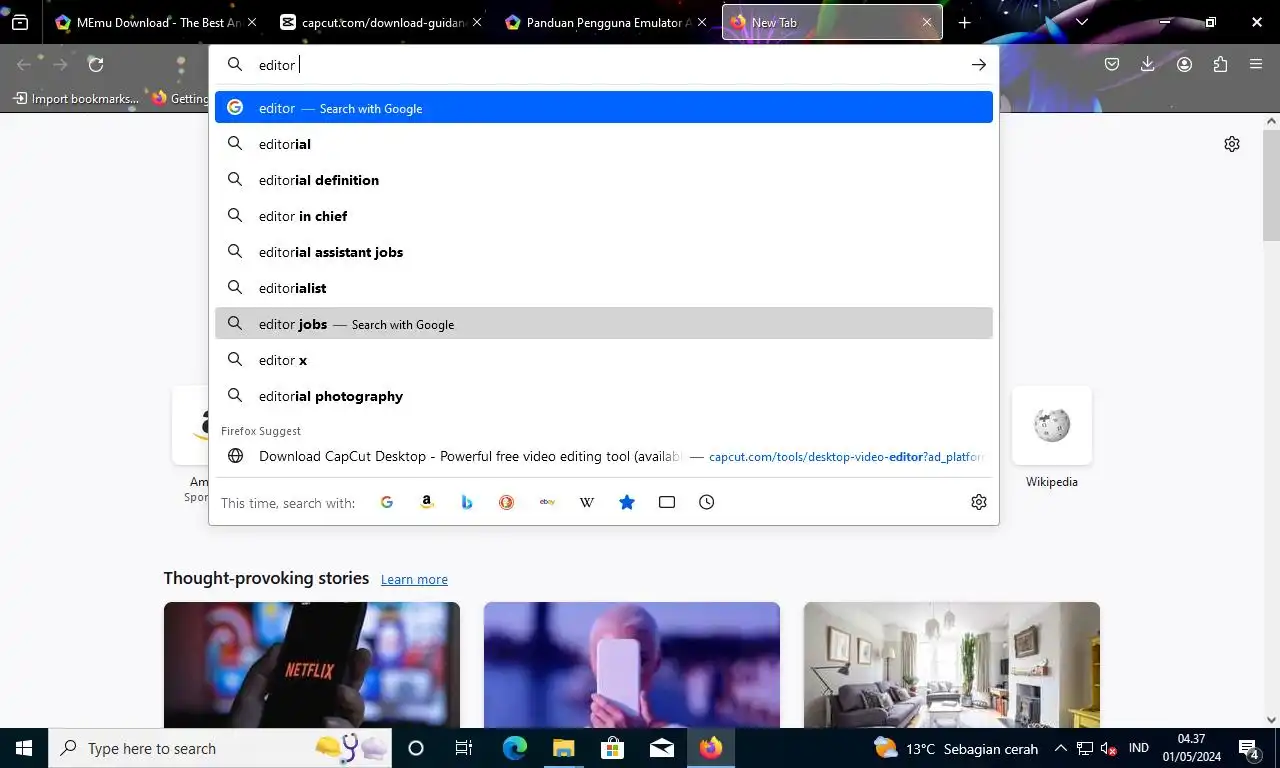
Task: Open Microsoft Store from taskbar
Action: 612,748
